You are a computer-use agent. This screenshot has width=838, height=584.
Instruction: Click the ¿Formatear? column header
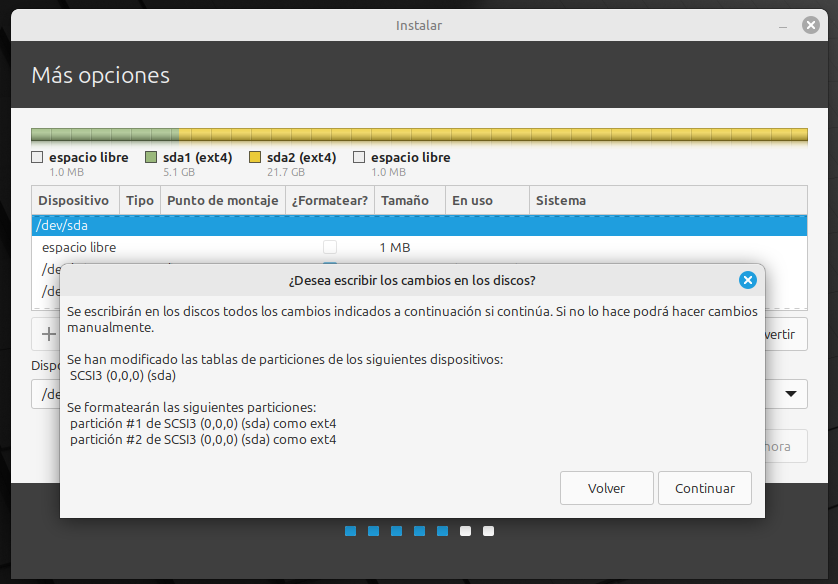pos(330,200)
